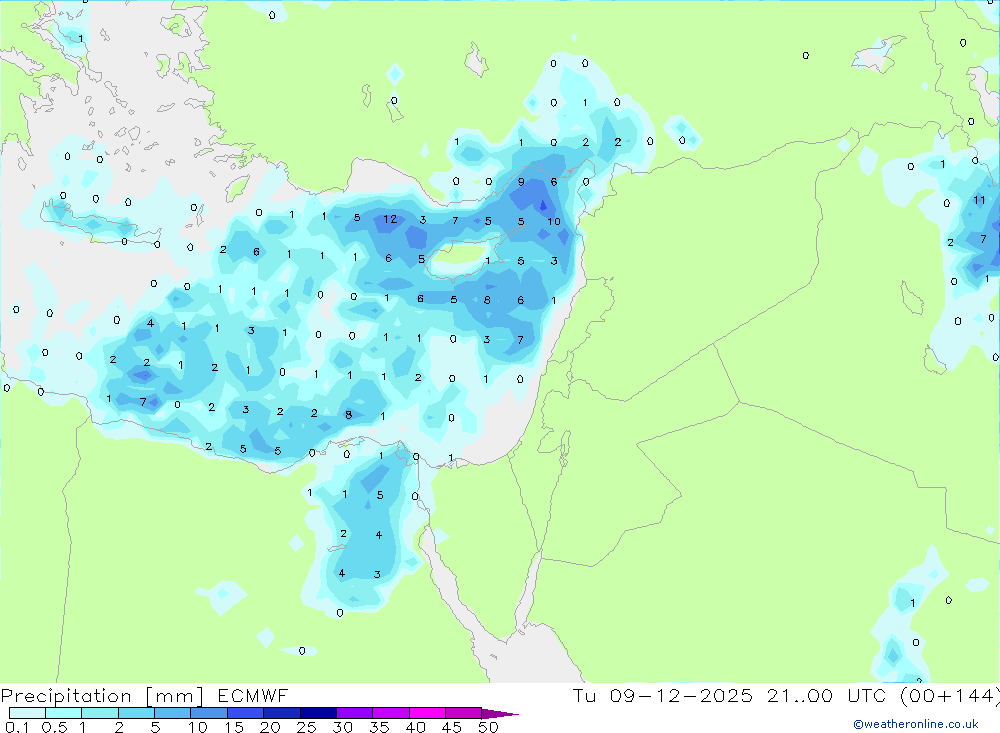This screenshot has width=1000, height=733.
Task: Click the '12' precipitation value on the map
Action: [x=390, y=219]
